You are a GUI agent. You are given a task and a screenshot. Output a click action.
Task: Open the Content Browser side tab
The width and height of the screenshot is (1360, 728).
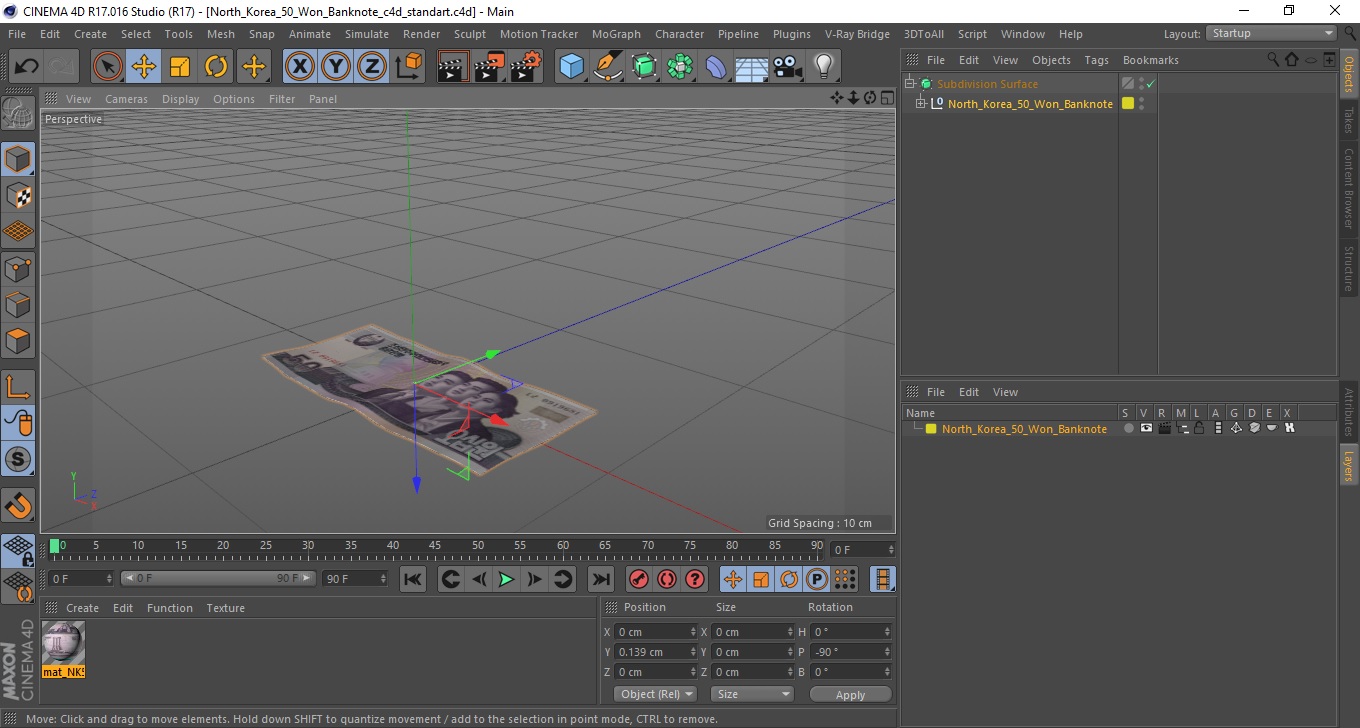click(1349, 188)
